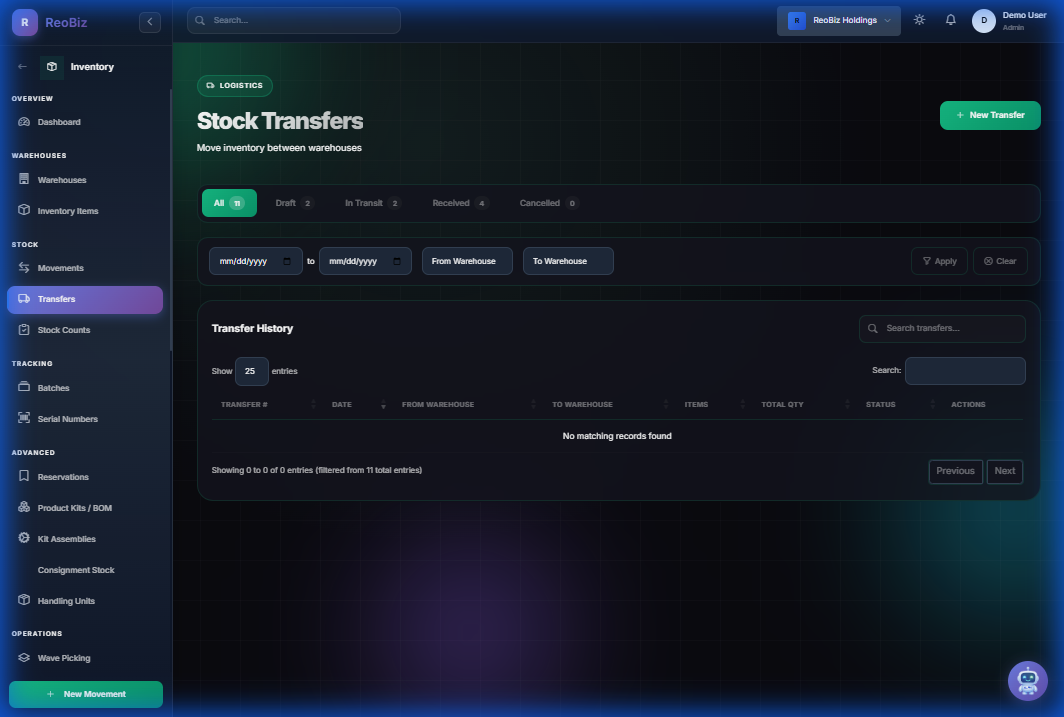Open the To Warehouse filter dropdown
Image resolution: width=1064 pixels, height=717 pixels.
click(x=567, y=261)
